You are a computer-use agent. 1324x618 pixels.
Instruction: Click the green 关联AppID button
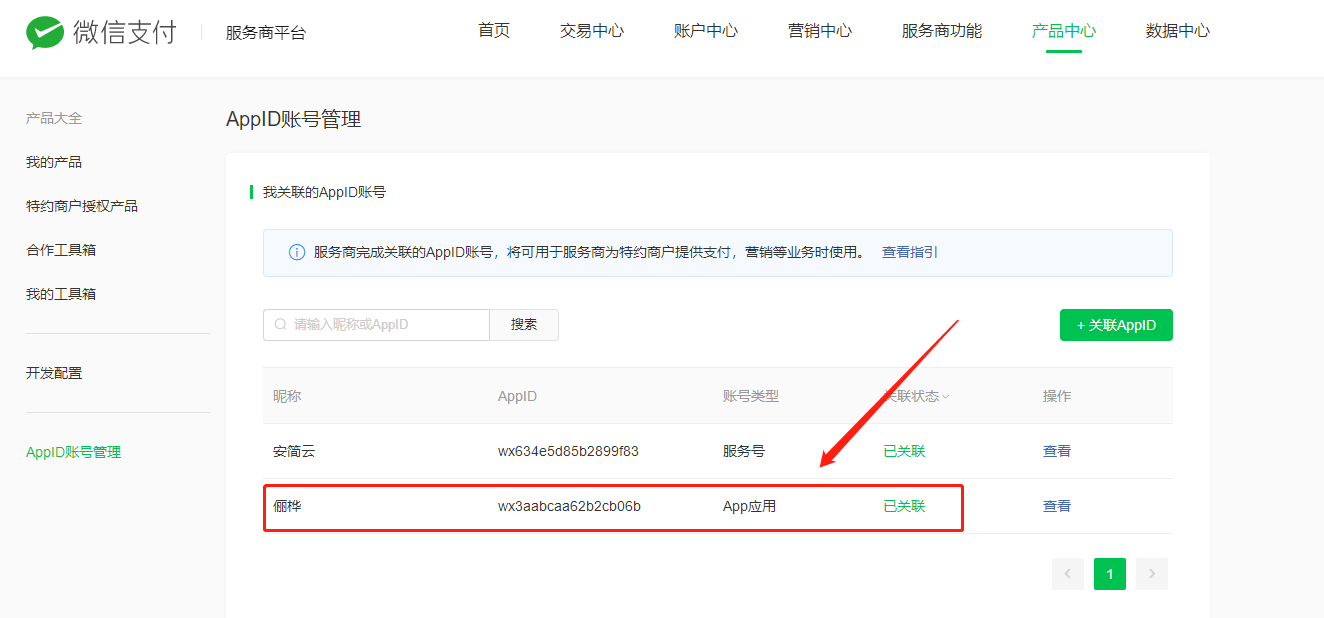(x=1116, y=325)
